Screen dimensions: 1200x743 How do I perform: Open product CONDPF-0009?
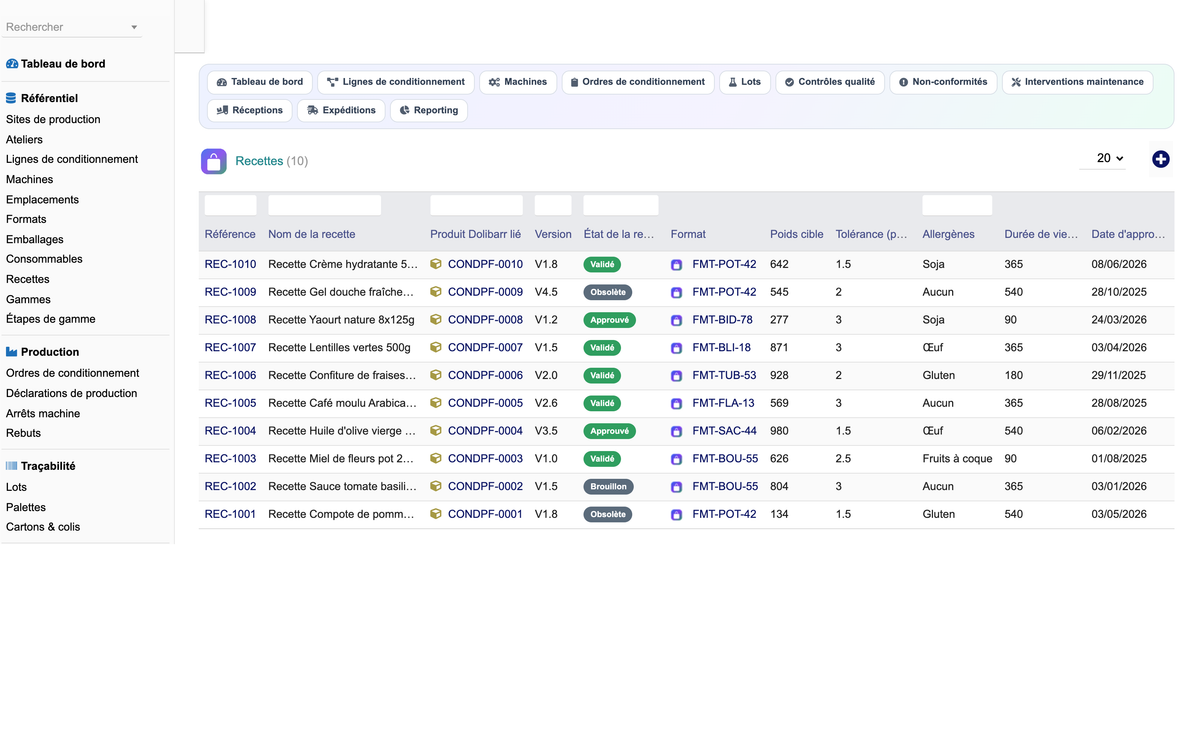485,292
